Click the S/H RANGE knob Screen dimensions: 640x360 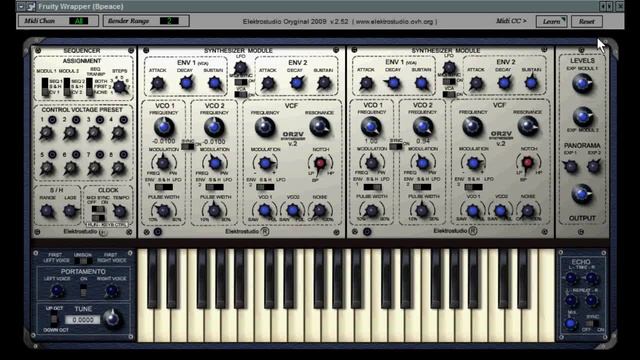[47, 211]
